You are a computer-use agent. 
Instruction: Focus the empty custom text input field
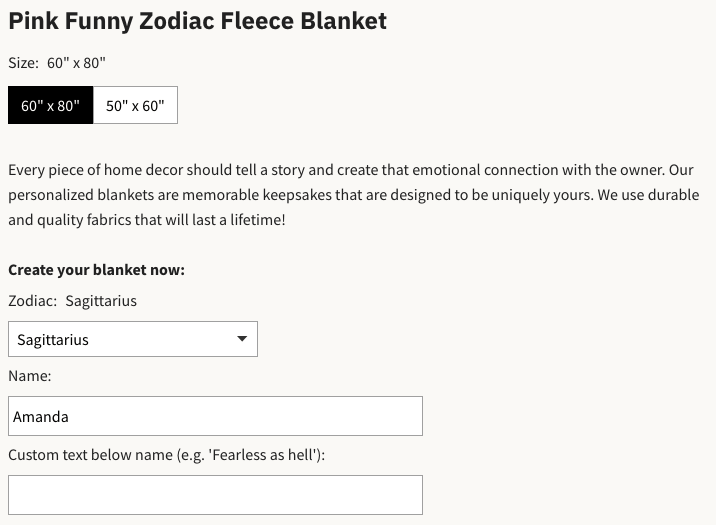215,494
